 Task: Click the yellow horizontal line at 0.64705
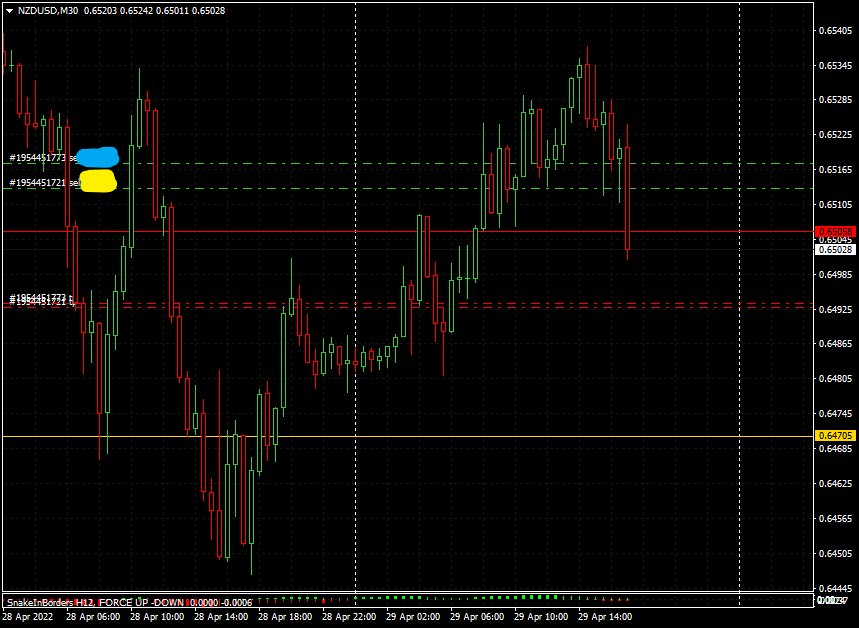click(x=408, y=436)
